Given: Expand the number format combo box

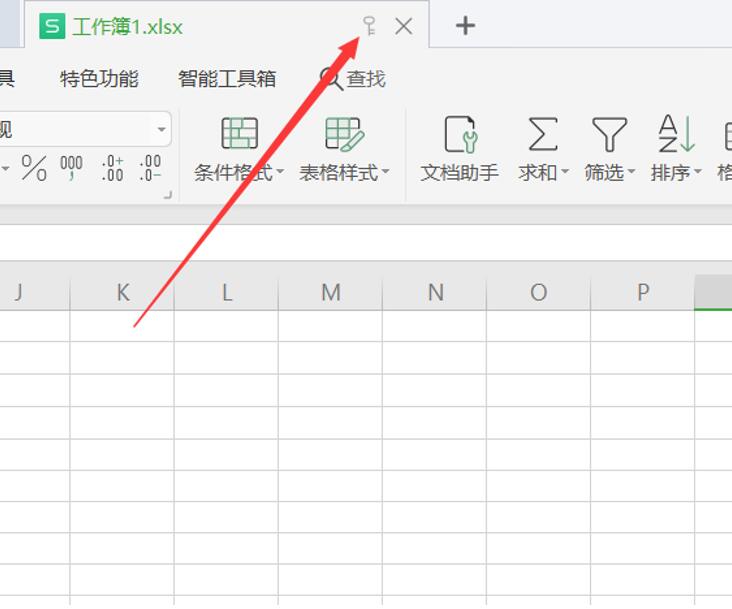Looking at the screenshot, I should coord(161,129).
